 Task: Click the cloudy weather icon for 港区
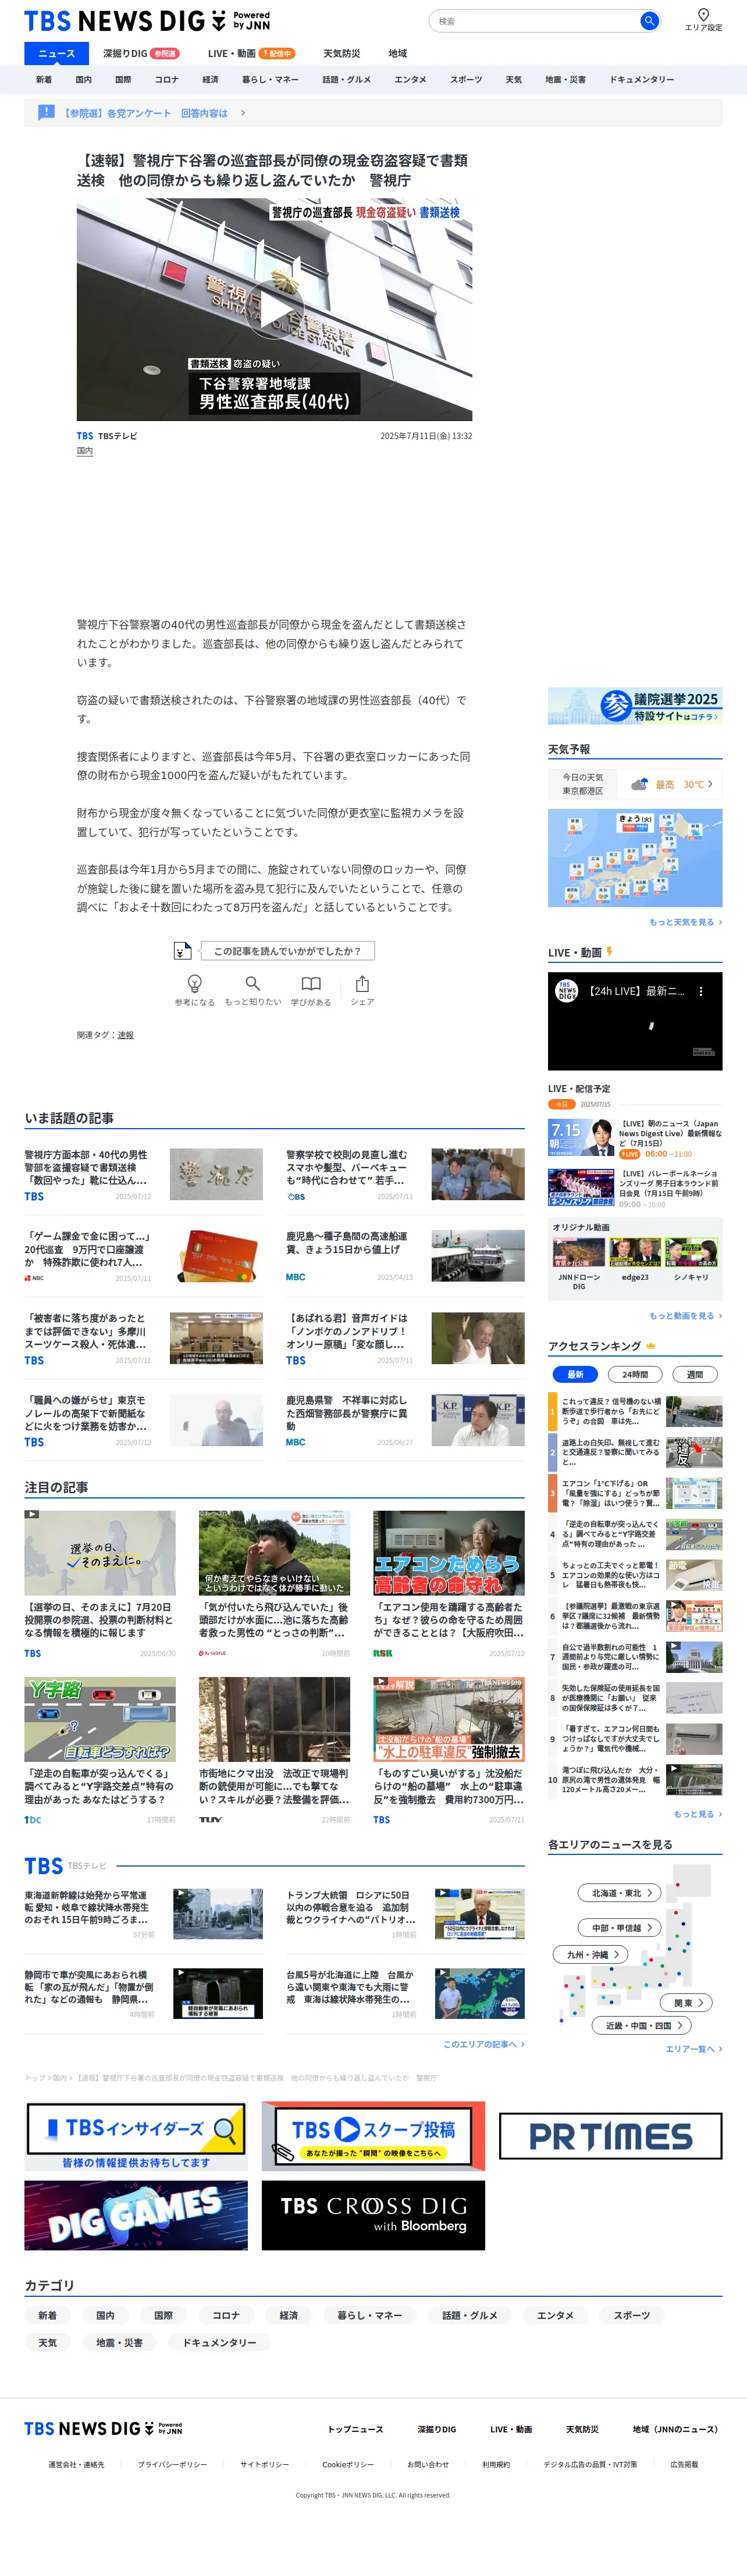(x=639, y=784)
